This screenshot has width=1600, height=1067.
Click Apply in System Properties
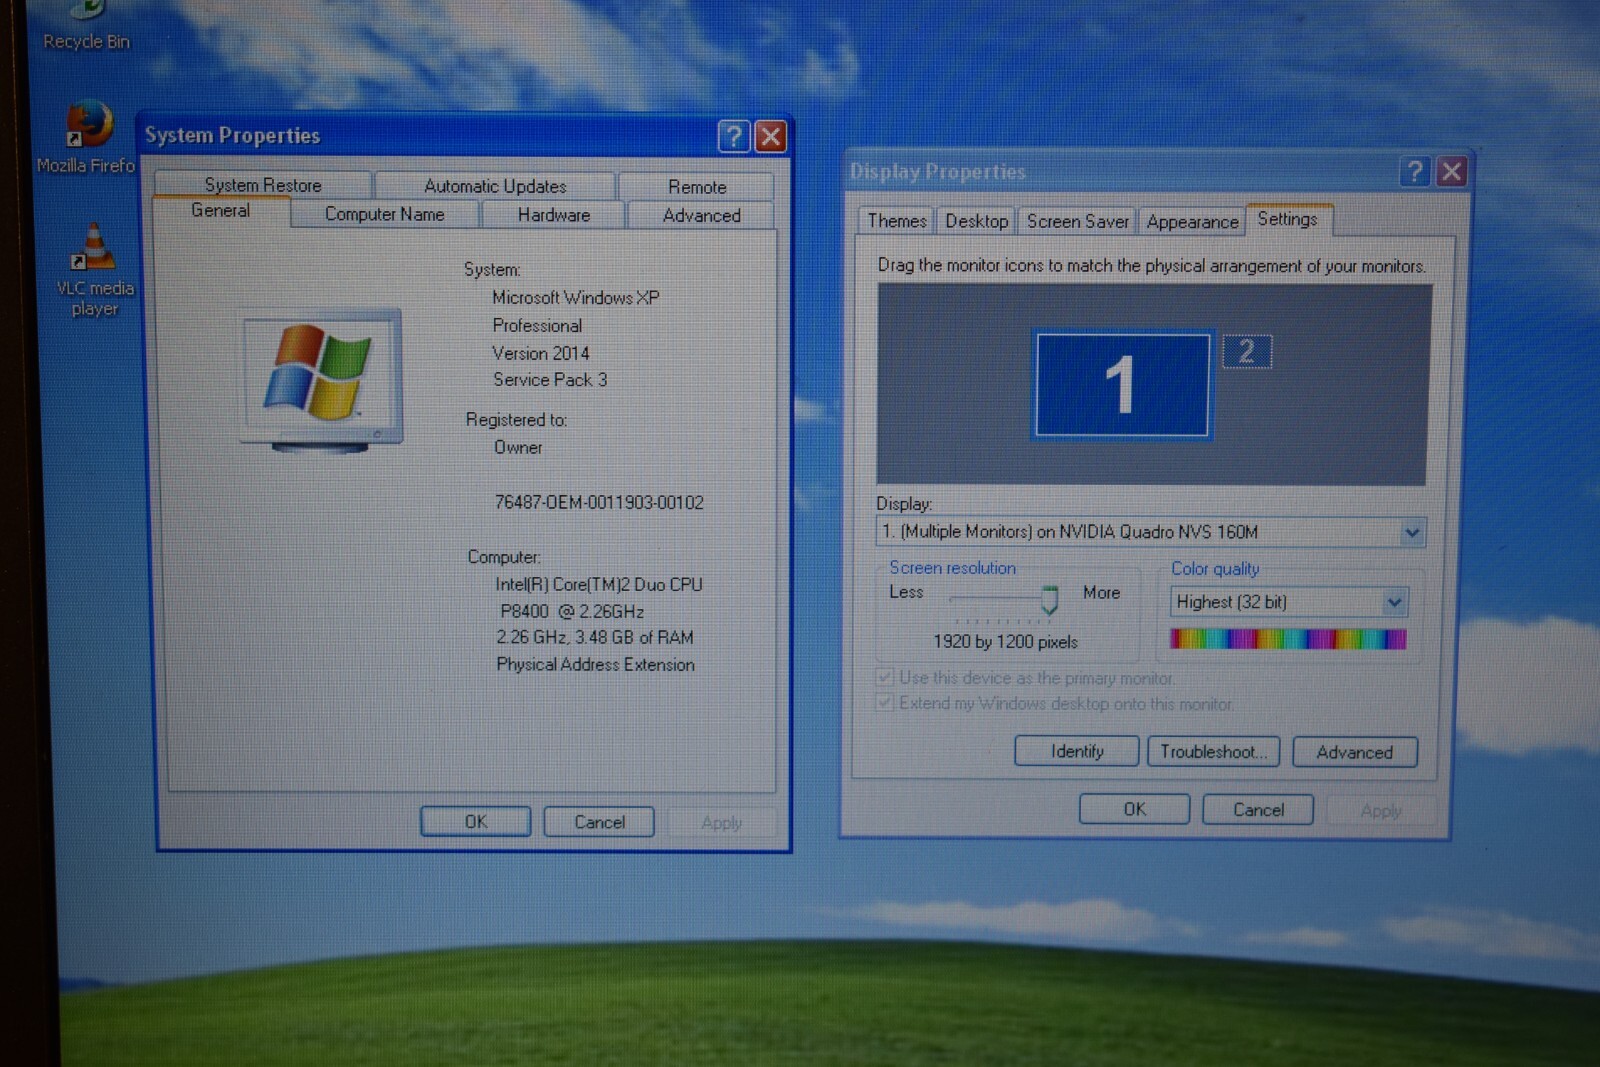pos(721,823)
